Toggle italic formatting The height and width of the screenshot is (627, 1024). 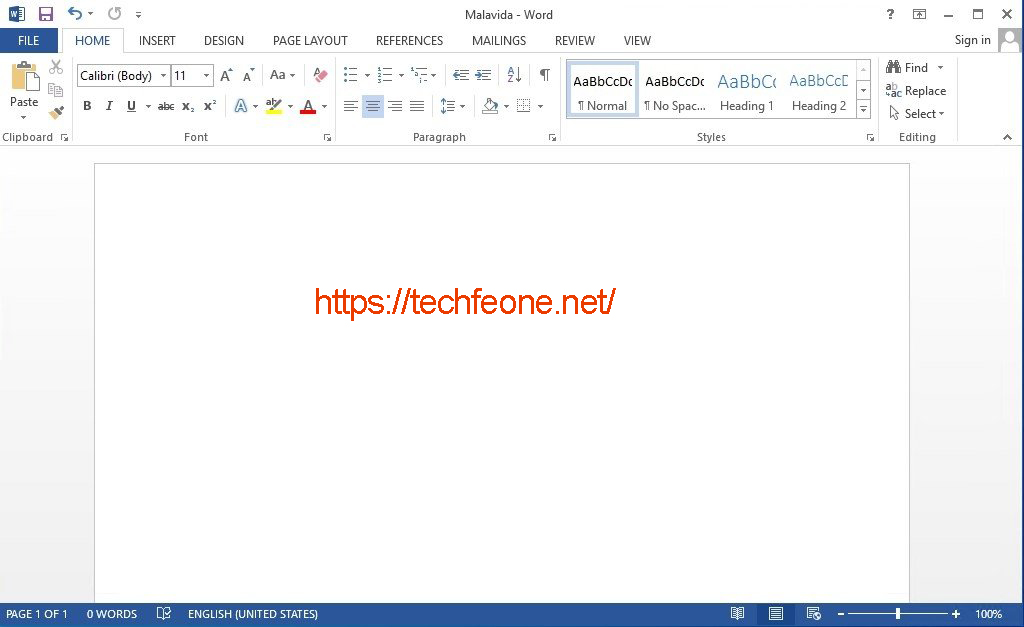[x=109, y=106]
